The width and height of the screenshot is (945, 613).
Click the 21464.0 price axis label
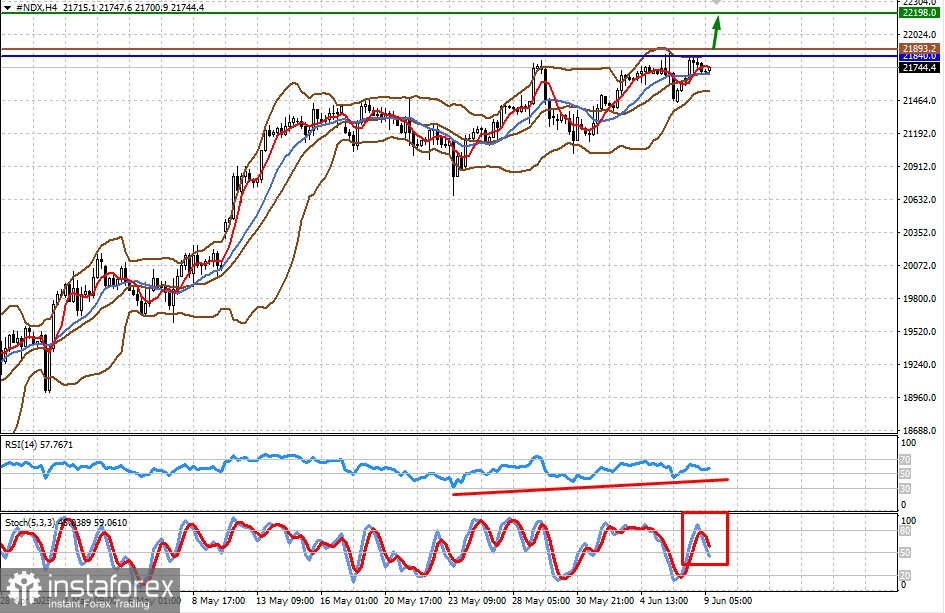pyautogui.click(x=919, y=101)
